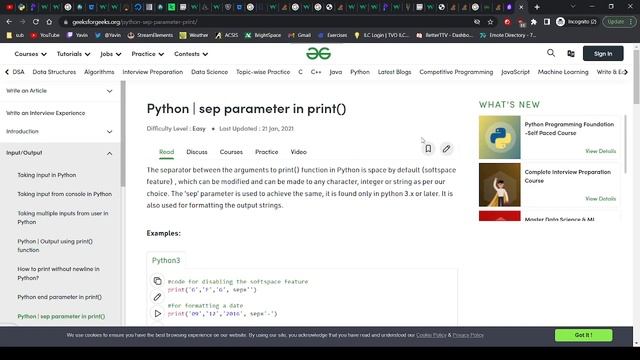Screen dimensions: 640x360
Task: View Details of Python Programming Foundation course
Action: 600,151
